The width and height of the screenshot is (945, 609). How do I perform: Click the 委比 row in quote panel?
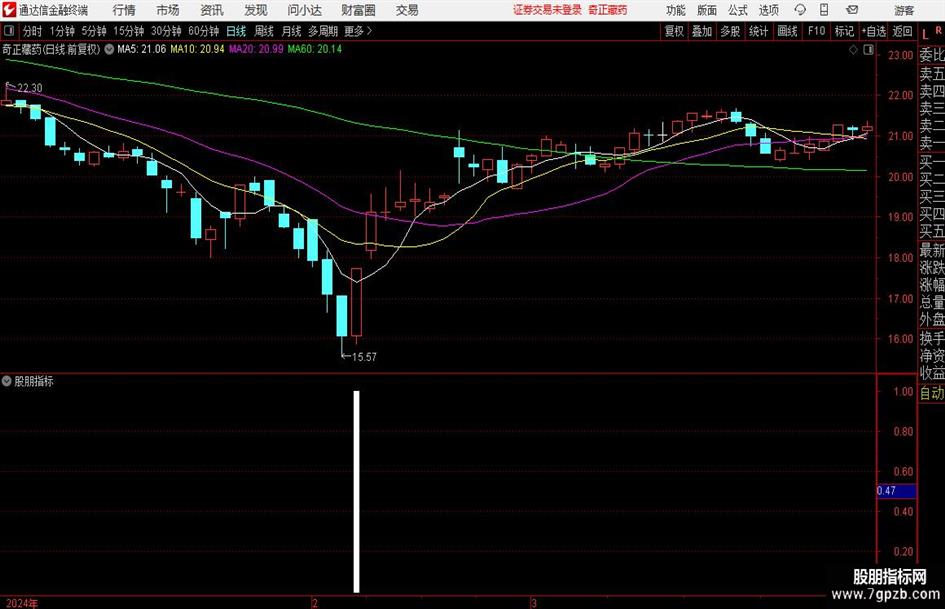932,55
